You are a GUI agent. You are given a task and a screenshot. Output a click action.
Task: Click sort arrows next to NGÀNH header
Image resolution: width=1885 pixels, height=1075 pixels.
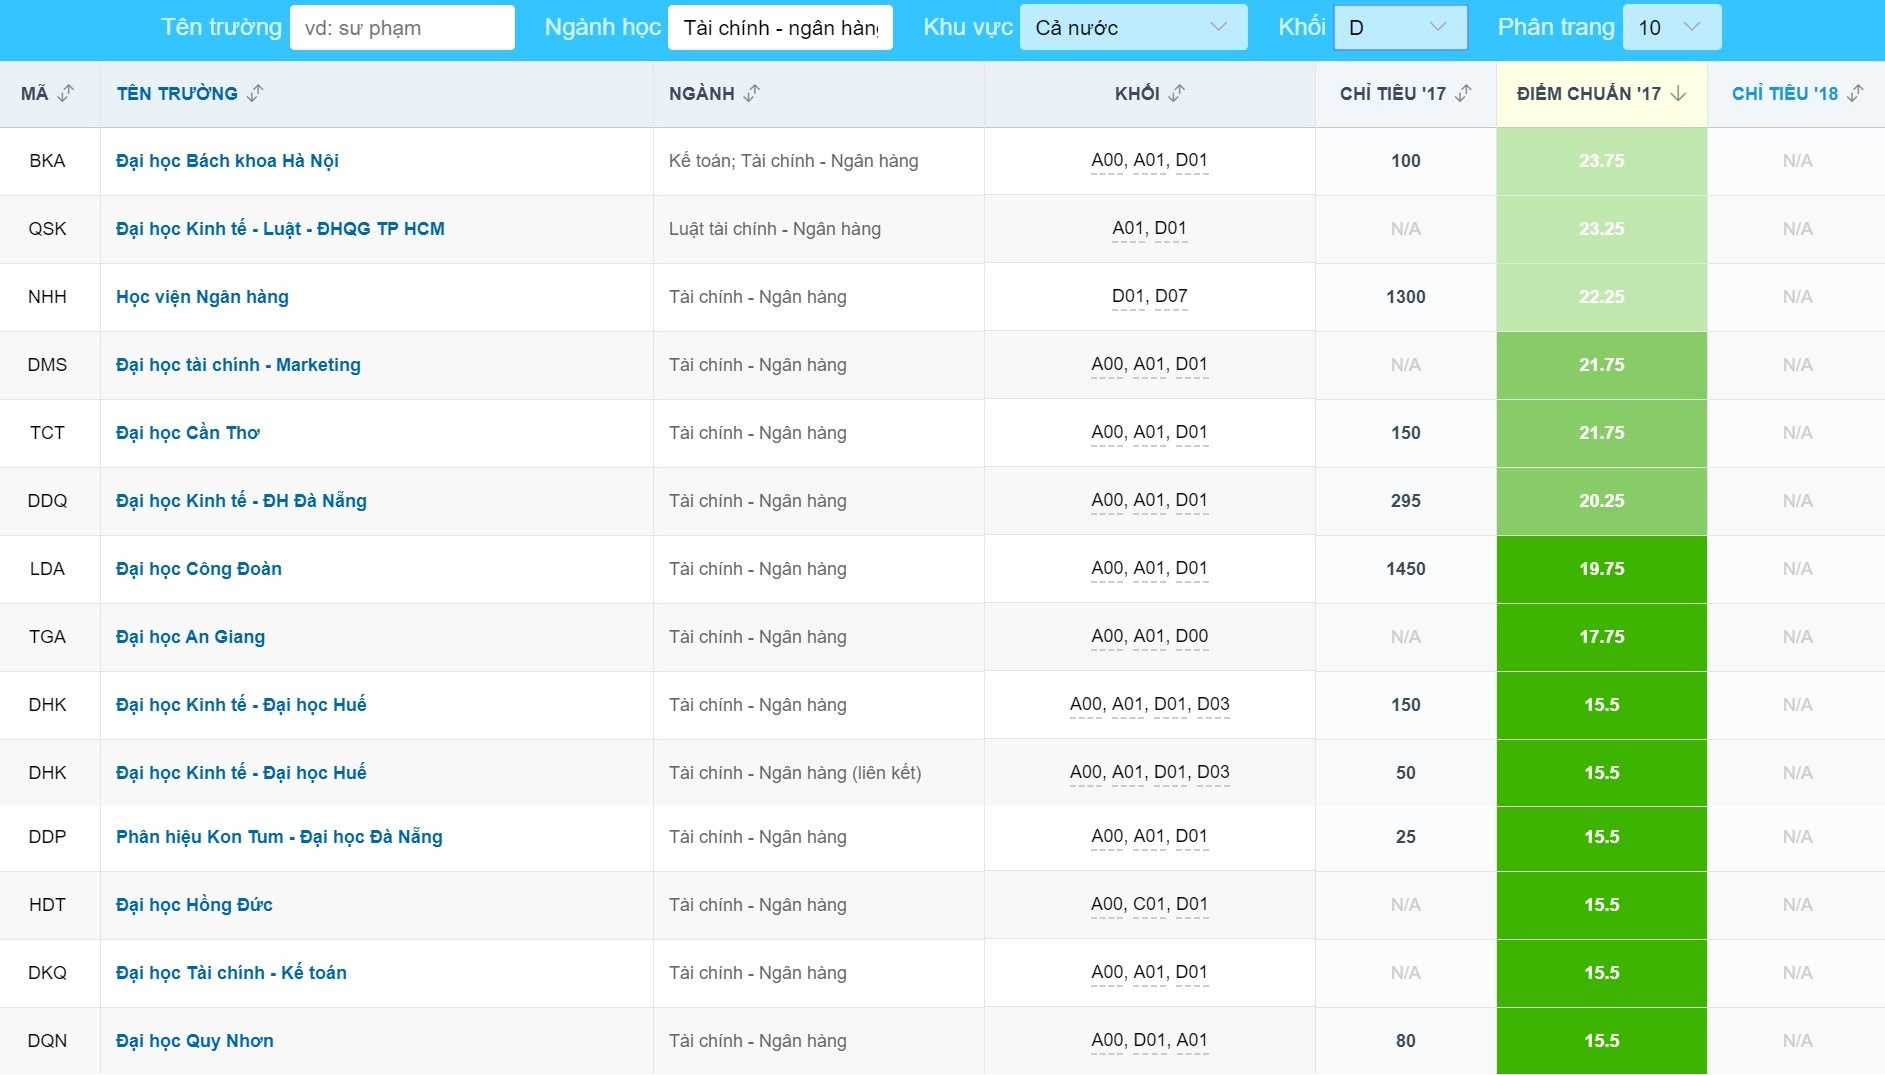(752, 93)
